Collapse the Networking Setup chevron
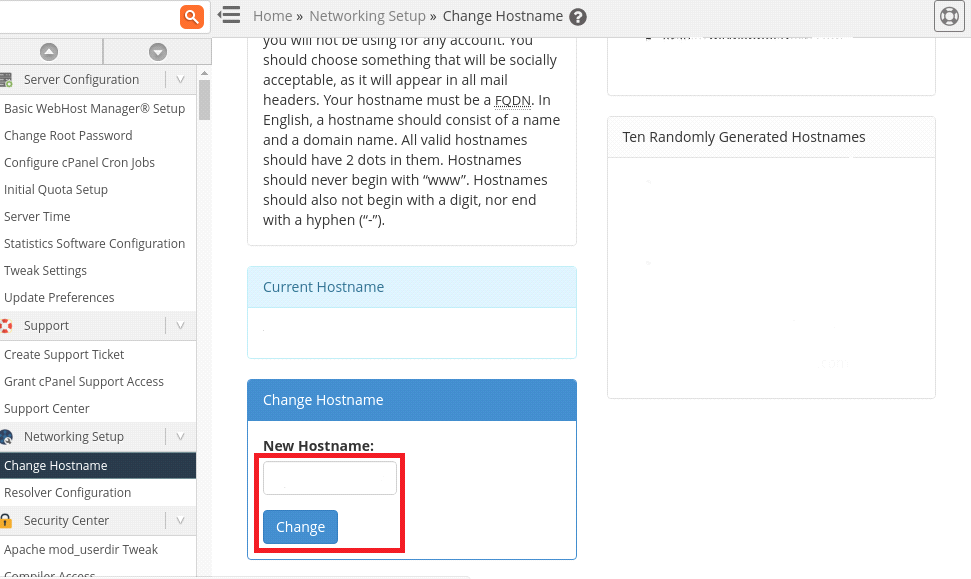The width and height of the screenshot is (971, 579). 180,436
